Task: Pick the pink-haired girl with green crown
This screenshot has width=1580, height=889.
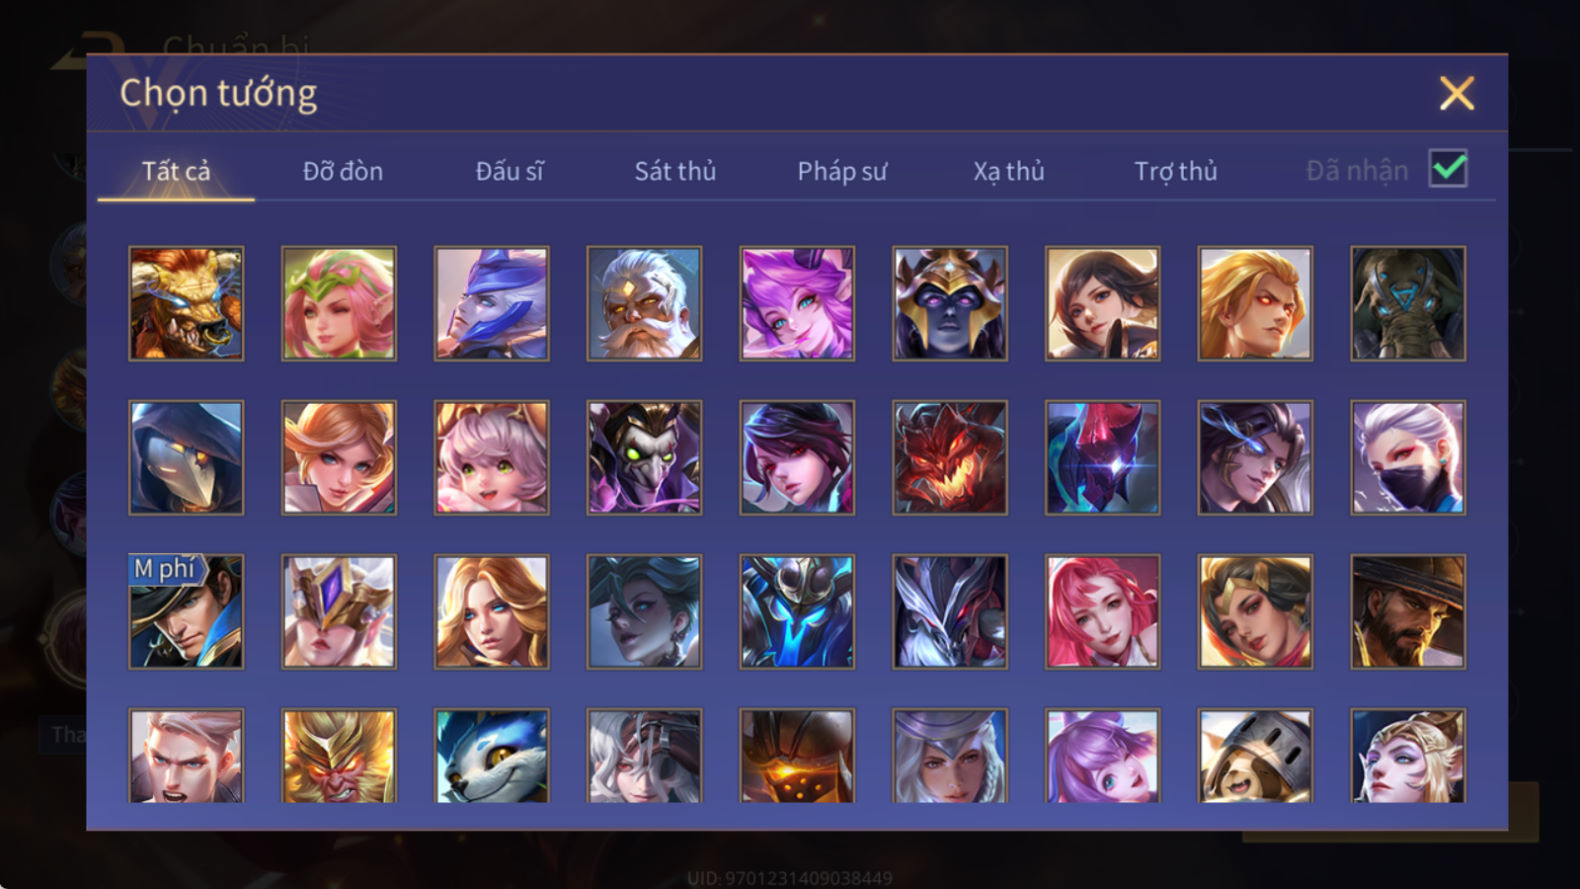Action: 339,304
